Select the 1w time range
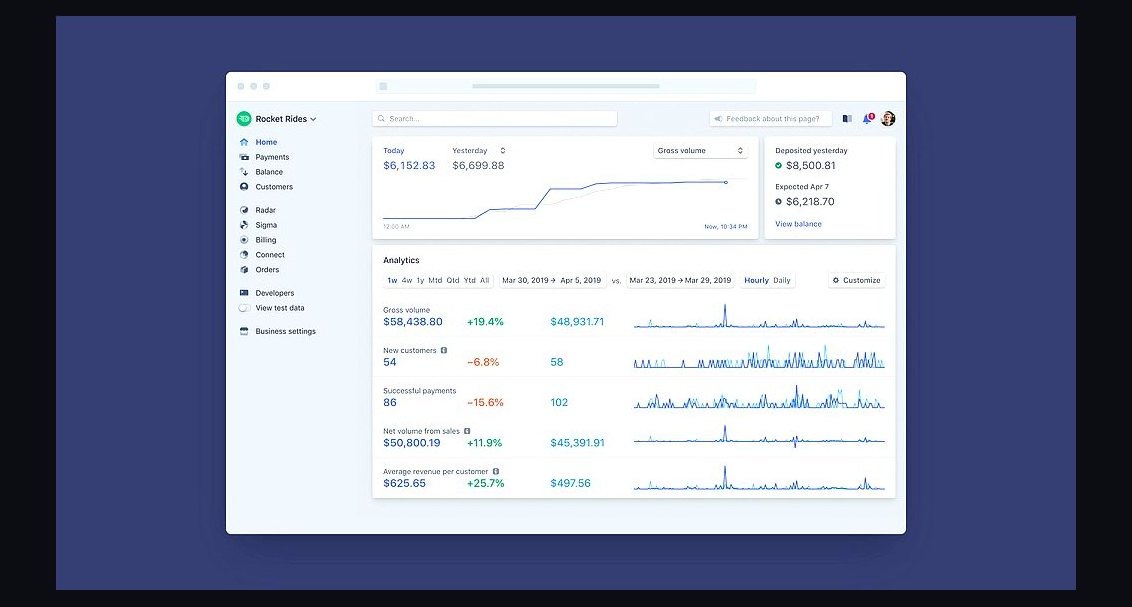 [x=392, y=281]
